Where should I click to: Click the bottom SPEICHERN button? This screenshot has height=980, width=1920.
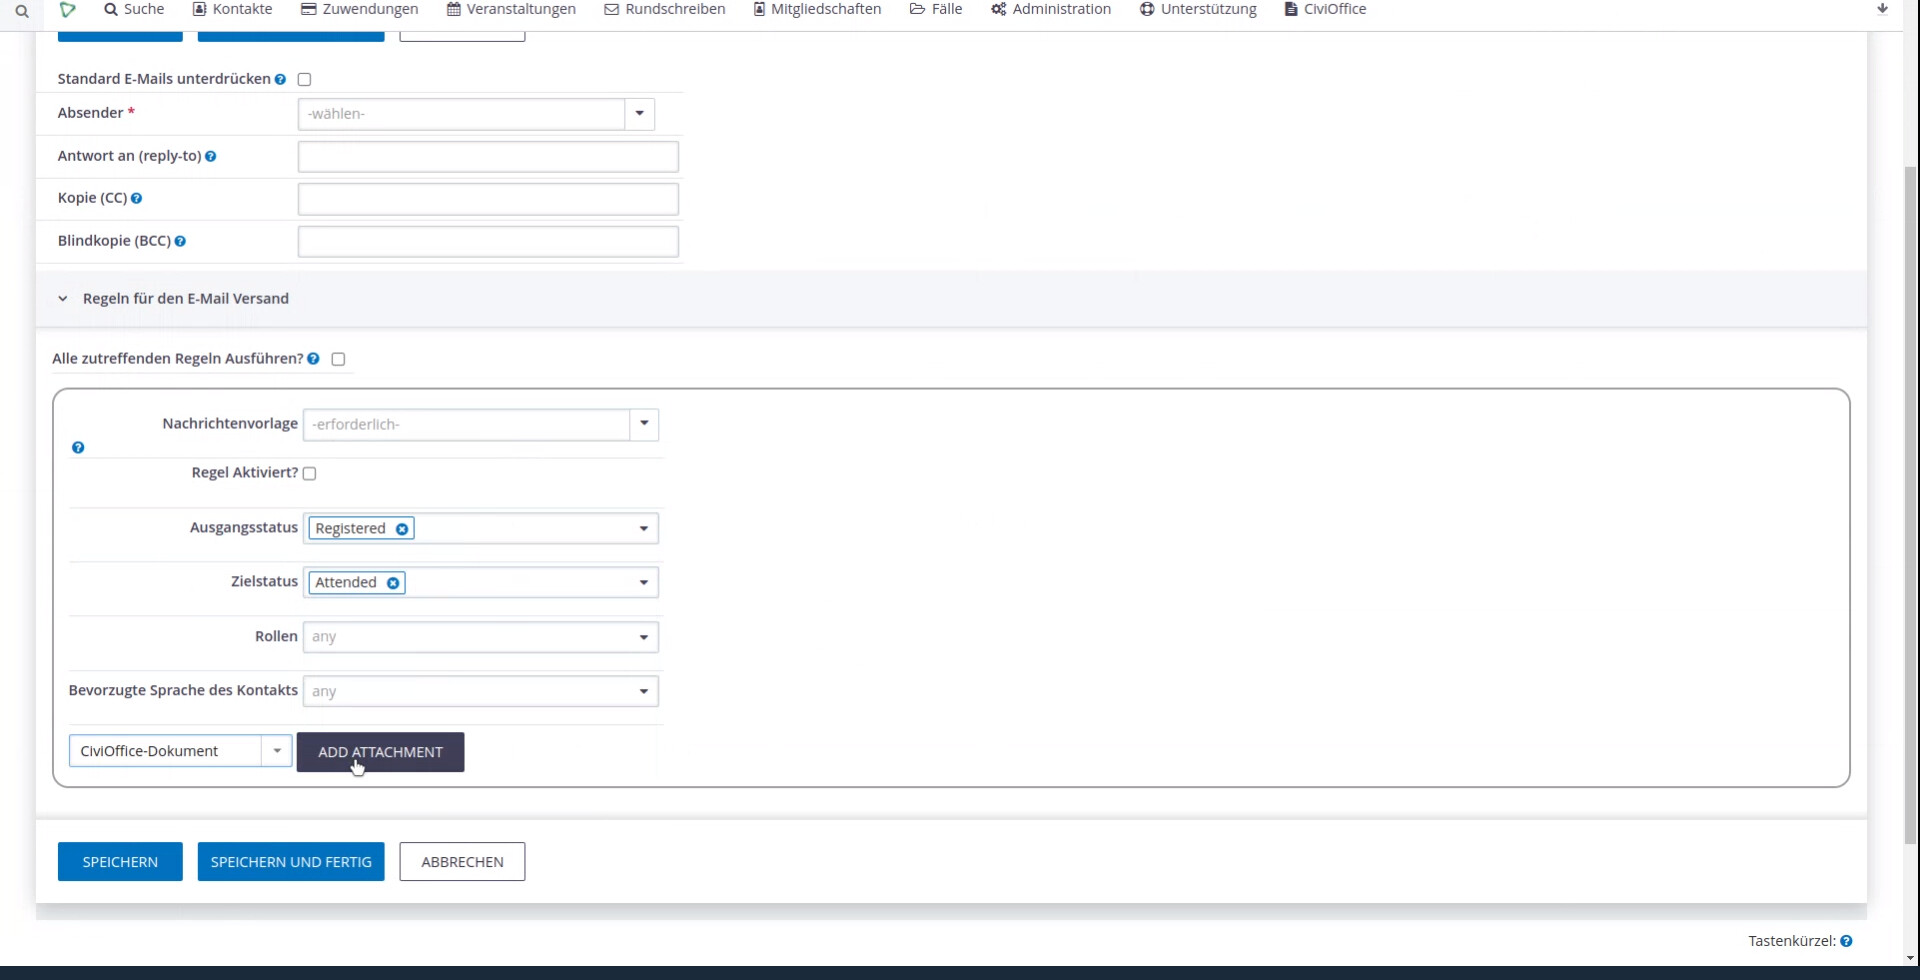click(x=120, y=862)
